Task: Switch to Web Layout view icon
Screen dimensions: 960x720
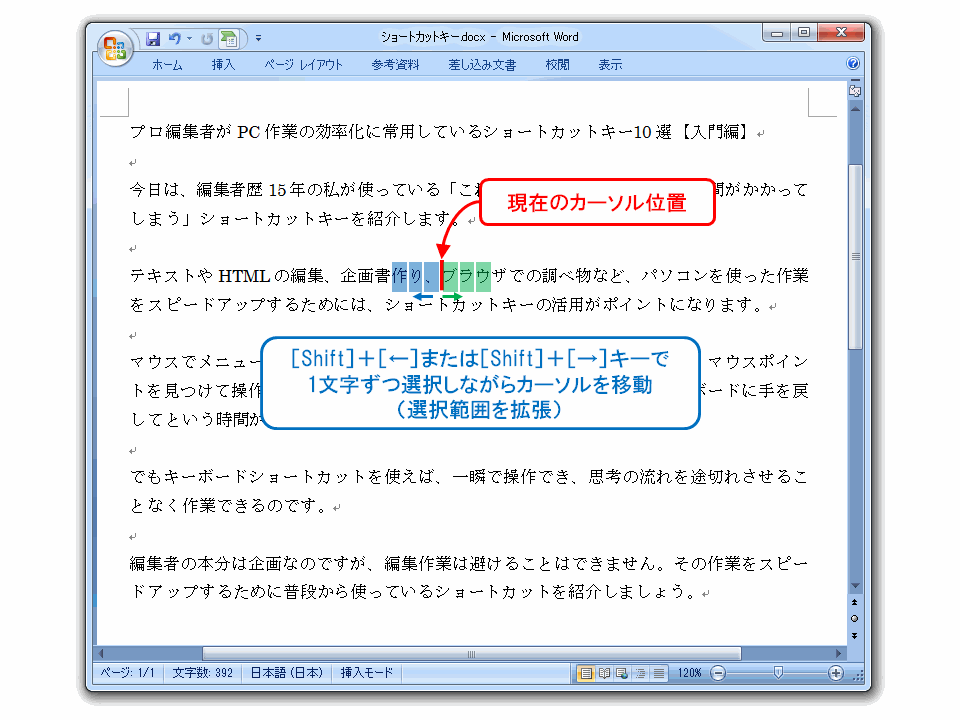Action: tap(622, 673)
